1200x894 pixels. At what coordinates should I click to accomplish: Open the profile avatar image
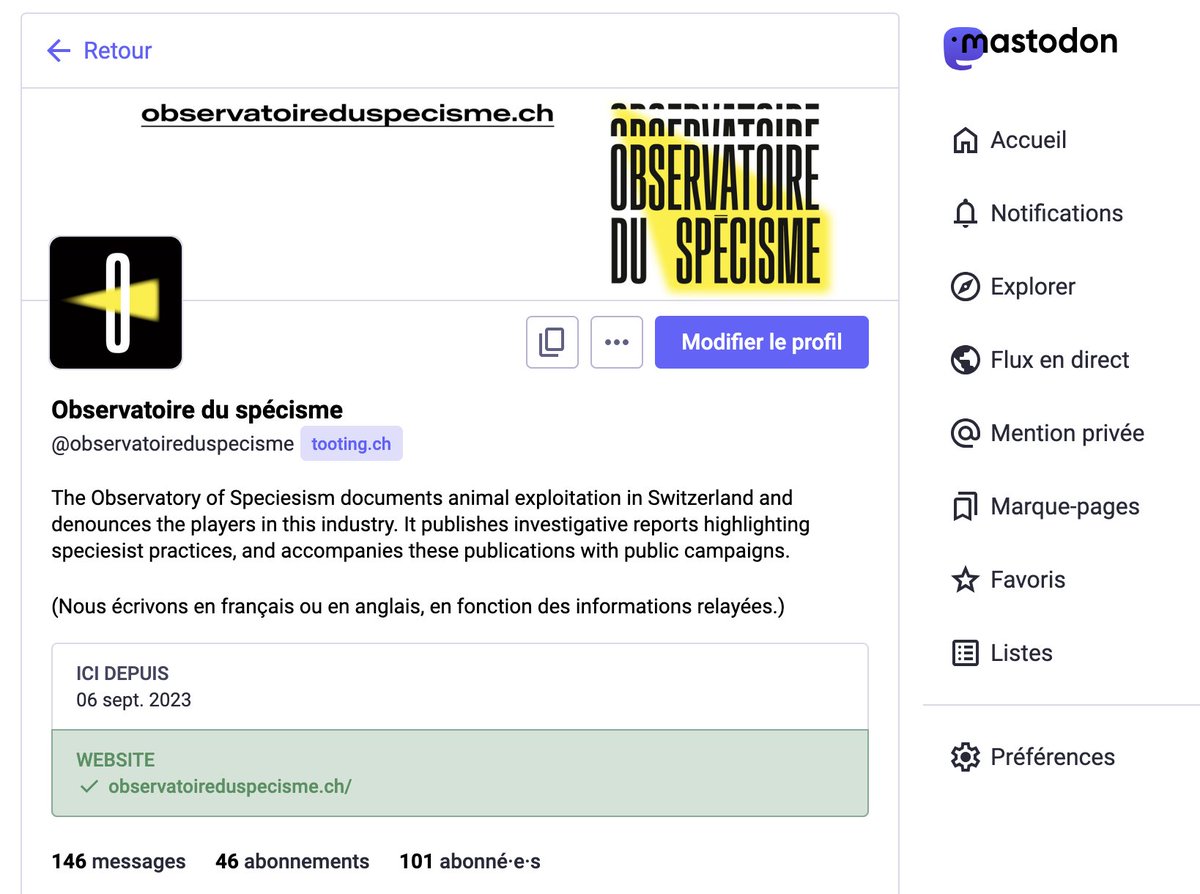(116, 303)
